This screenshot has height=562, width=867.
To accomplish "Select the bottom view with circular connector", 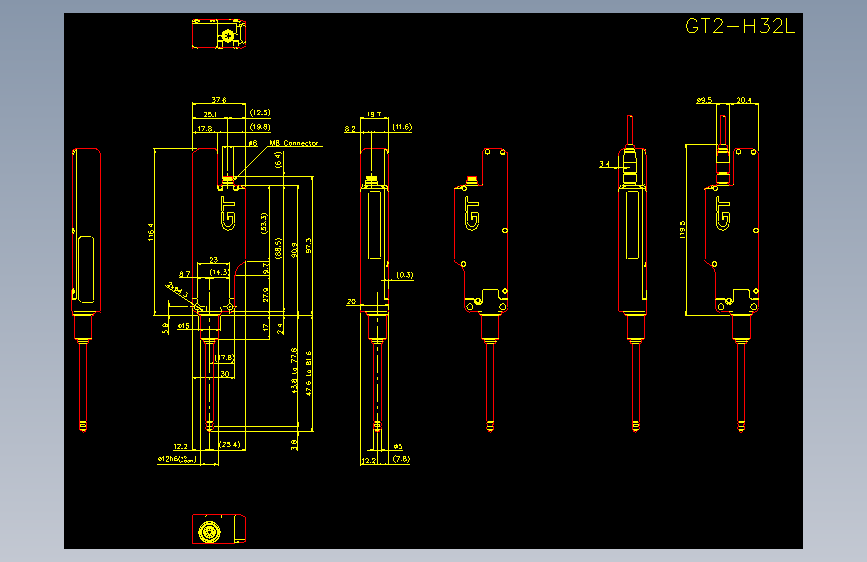I will click(219, 529).
